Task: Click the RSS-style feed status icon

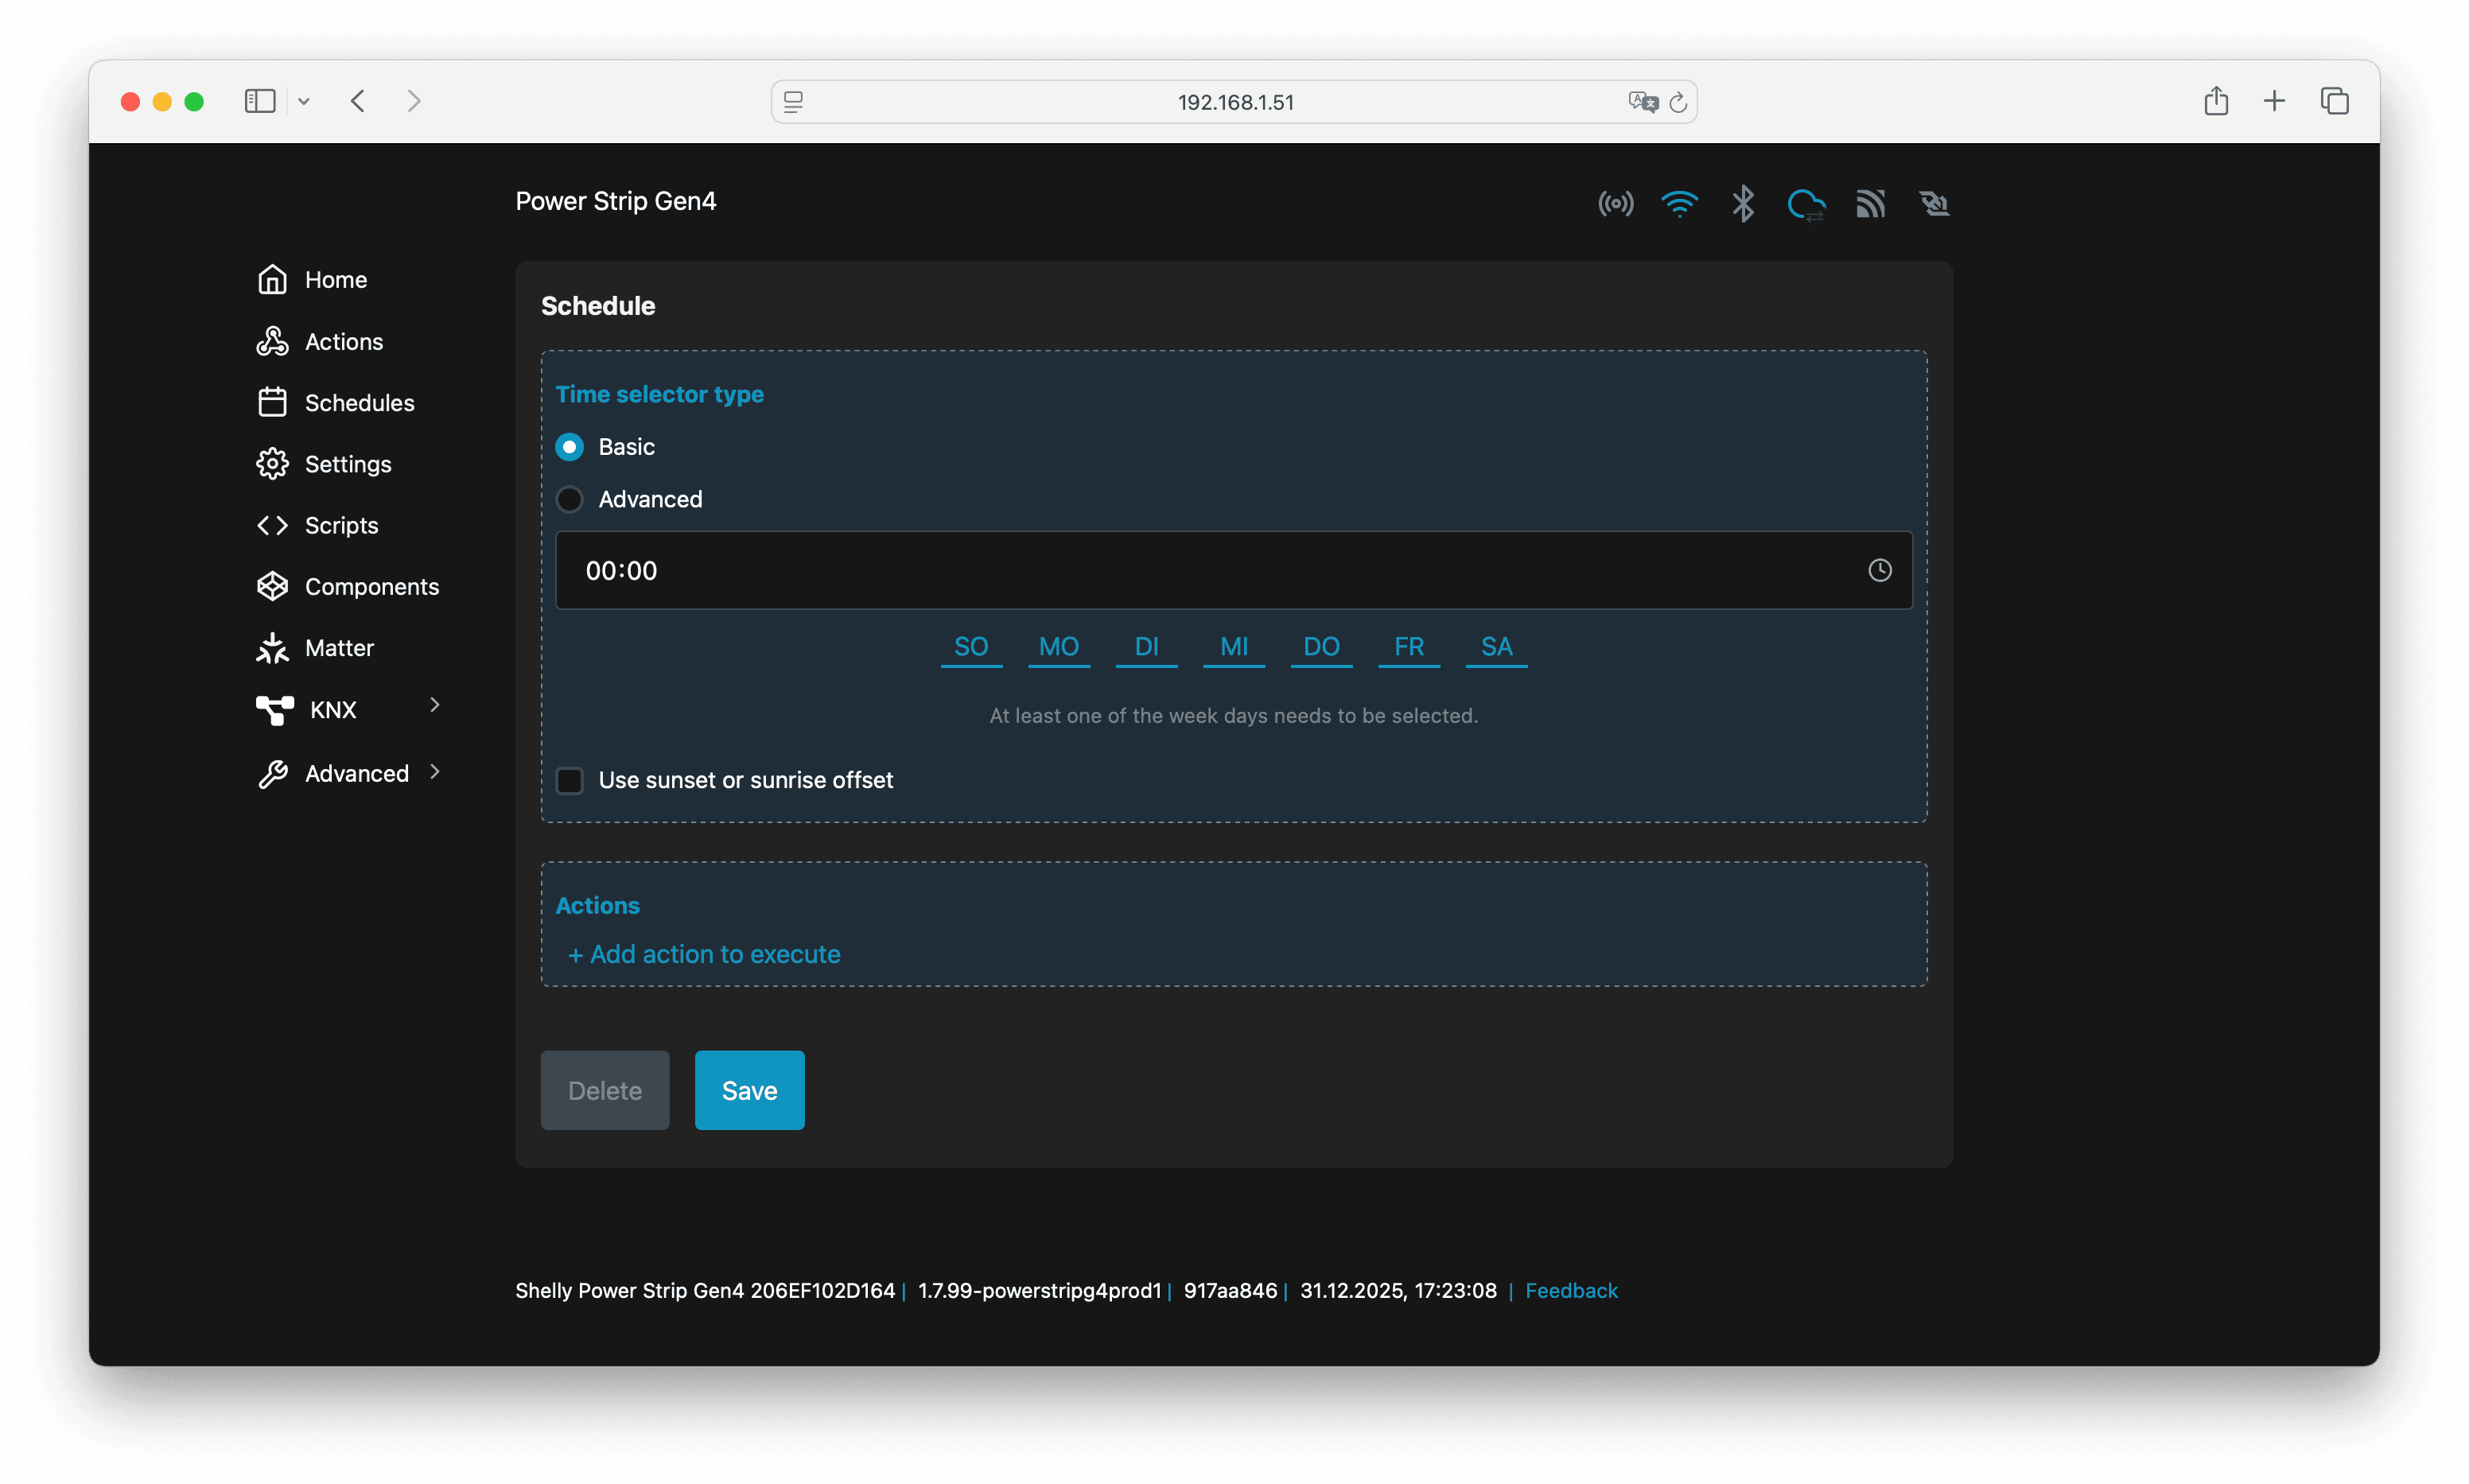Action: (1870, 203)
